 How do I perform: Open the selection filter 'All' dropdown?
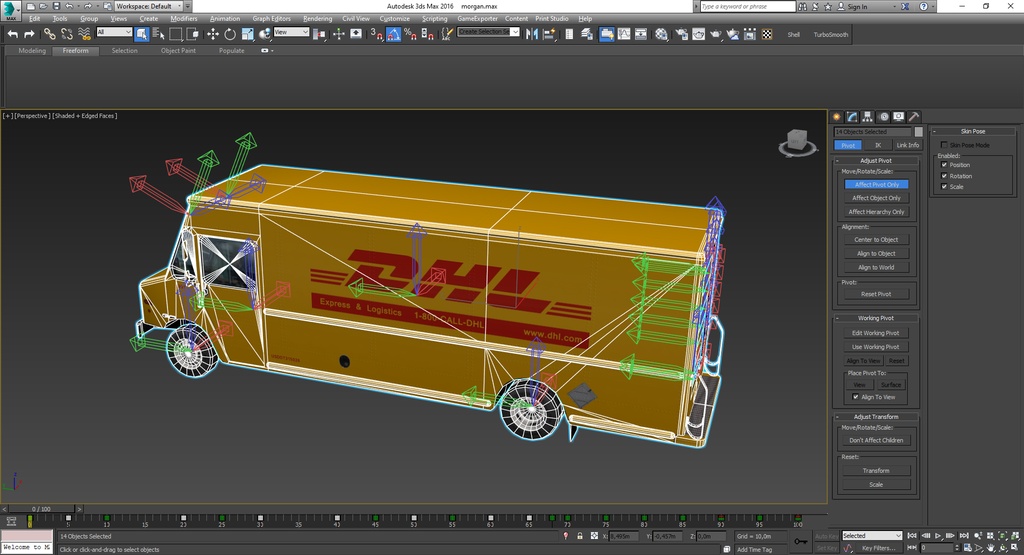coord(114,32)
